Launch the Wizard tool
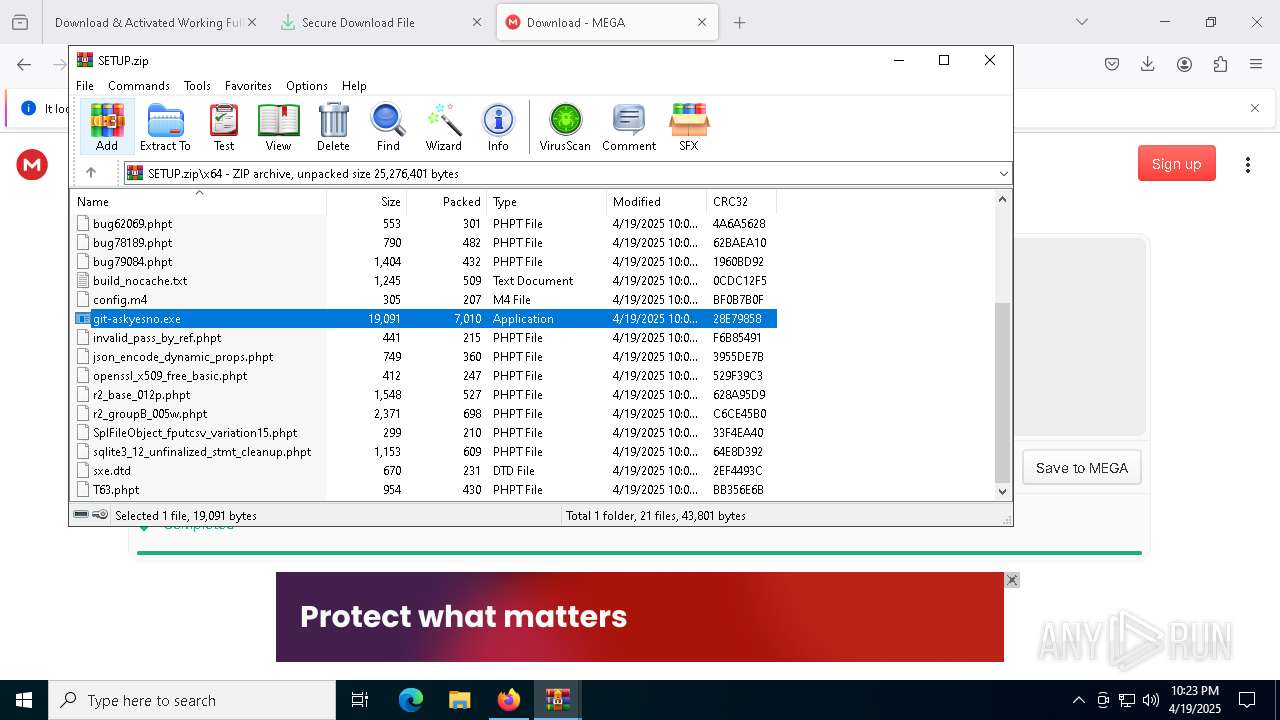The width and height of the screenshot is (1280, 720). (443, 127)
